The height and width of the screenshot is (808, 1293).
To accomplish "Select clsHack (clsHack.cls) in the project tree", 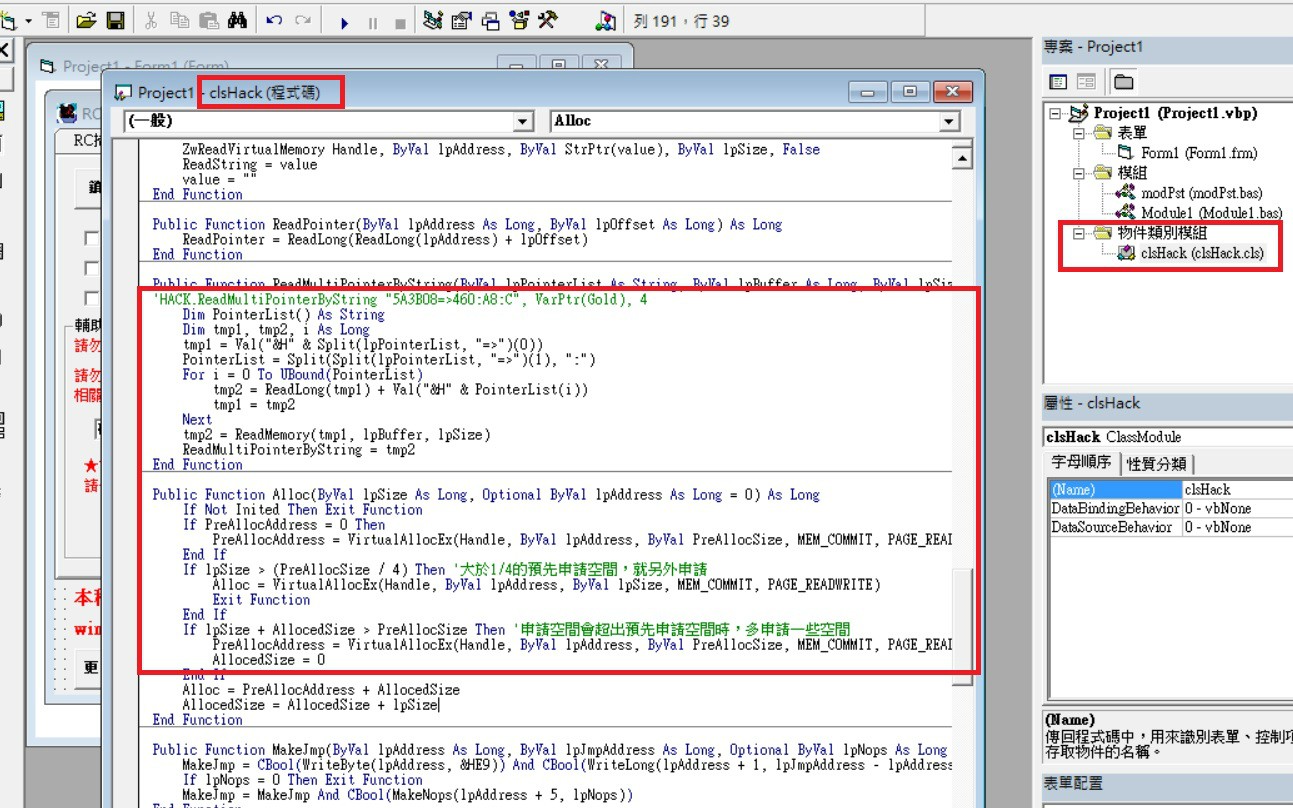I will pyautogui.click(x=1202, y=253).
